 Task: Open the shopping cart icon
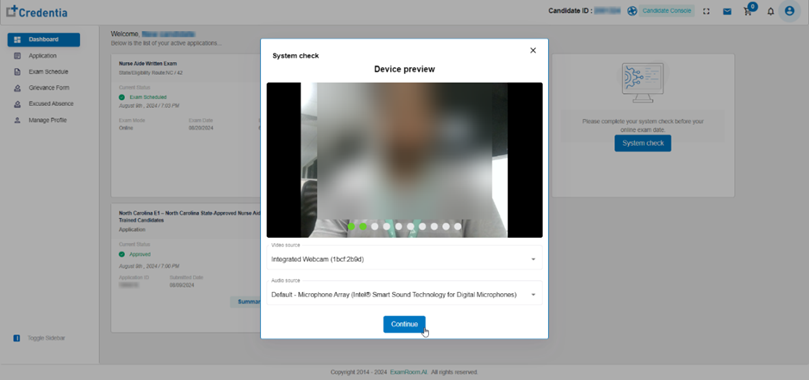(x=748, y=11)
